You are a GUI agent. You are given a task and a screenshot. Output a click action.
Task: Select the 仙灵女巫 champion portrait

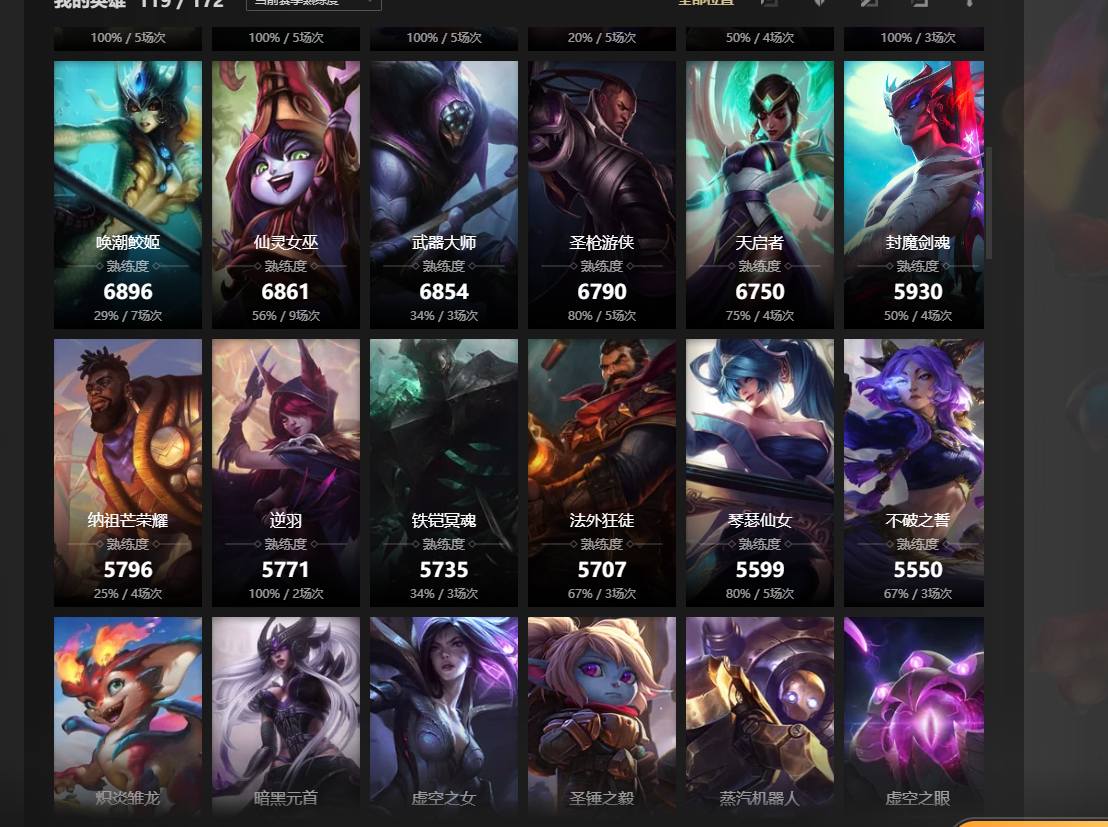click(285, 194)
